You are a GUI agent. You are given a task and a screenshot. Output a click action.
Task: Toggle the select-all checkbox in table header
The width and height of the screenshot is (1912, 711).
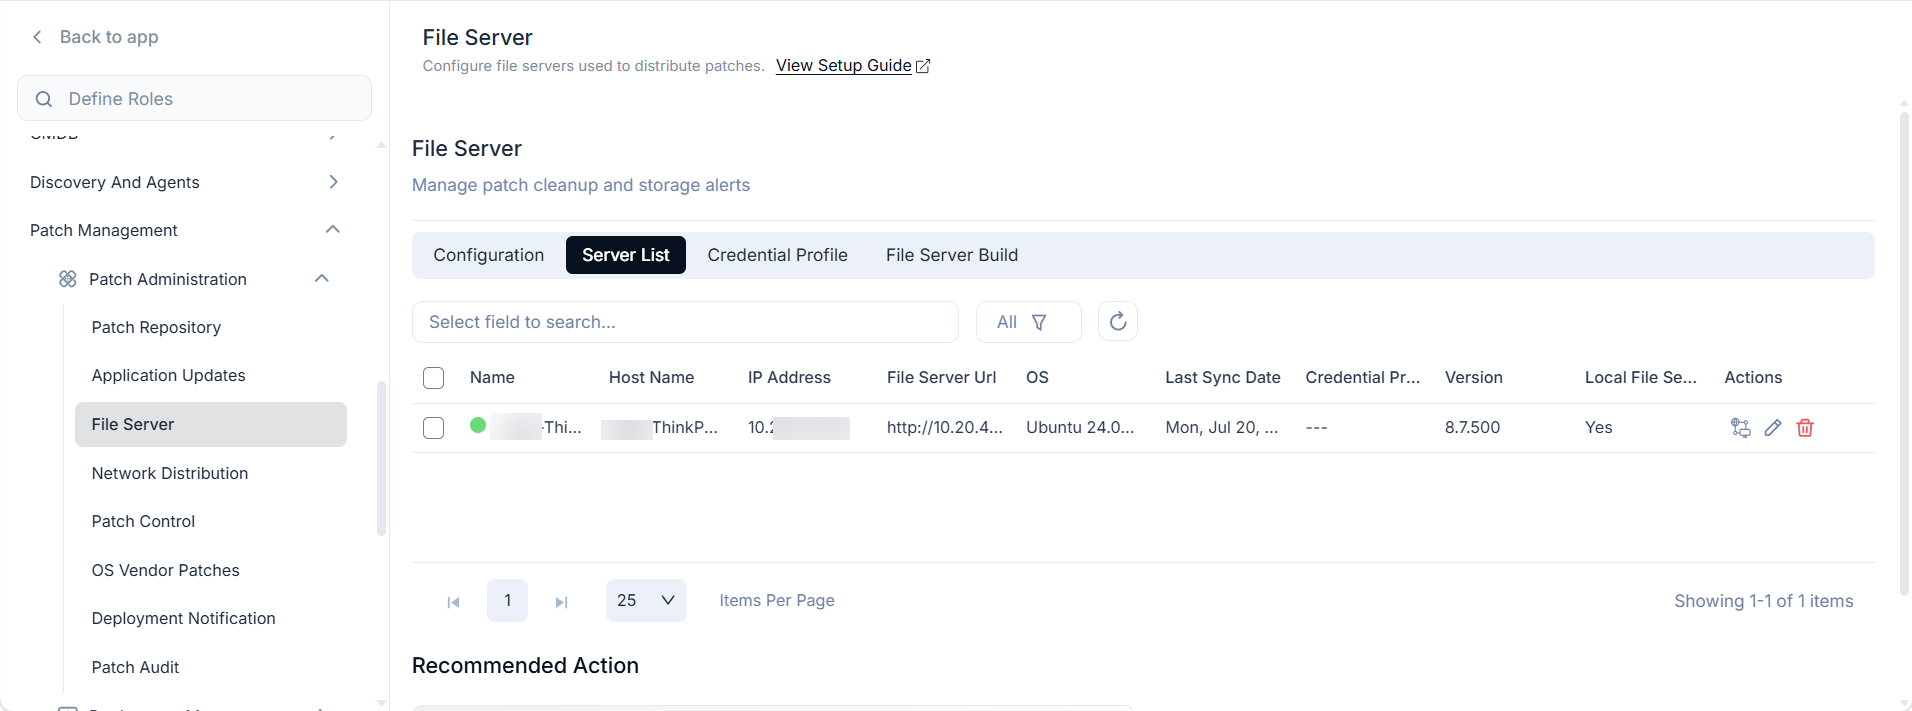click(x=433, y=378)
